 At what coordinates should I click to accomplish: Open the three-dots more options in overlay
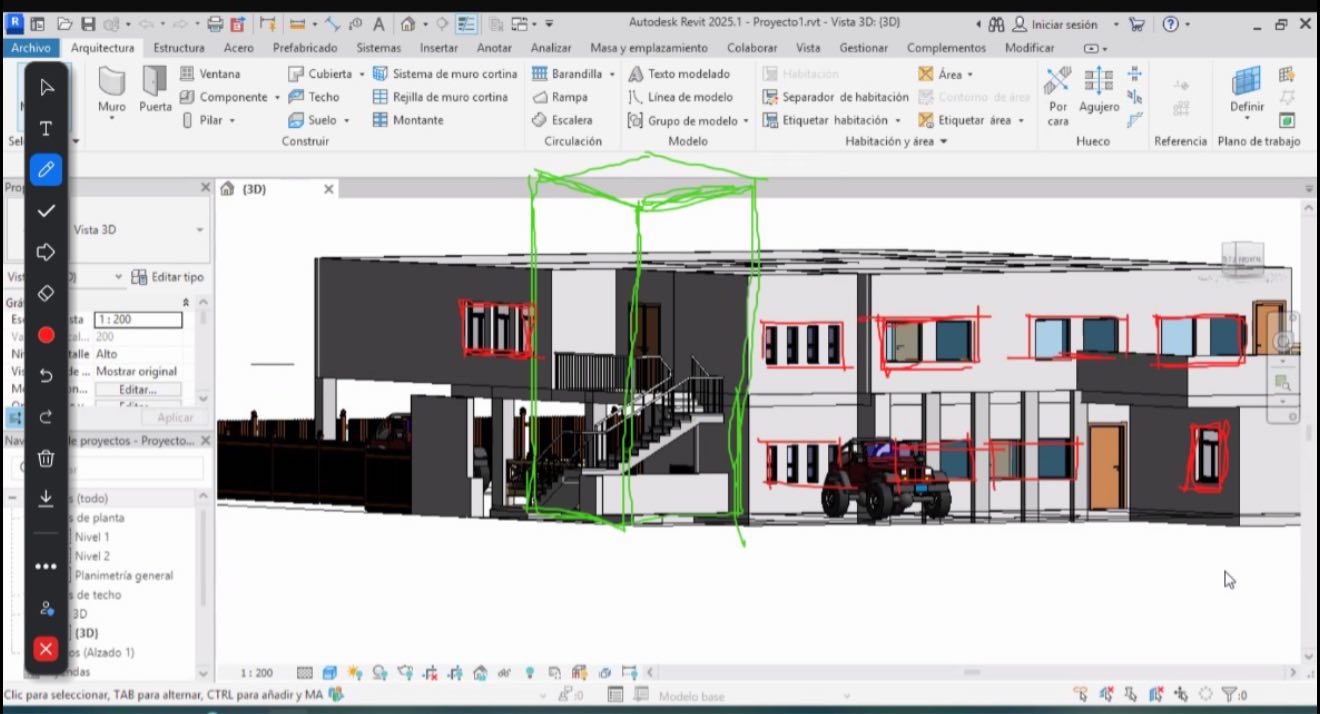click(x=46, y=567)
